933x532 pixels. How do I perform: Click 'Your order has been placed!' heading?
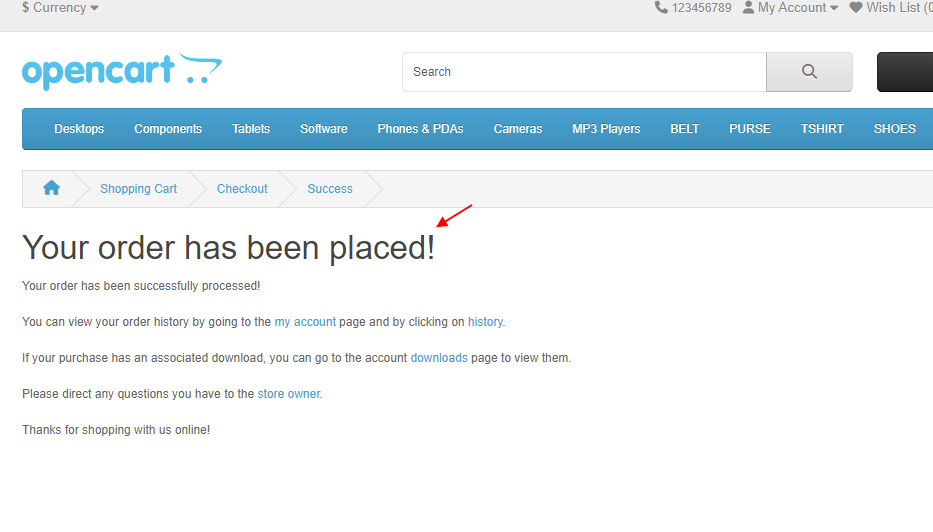click(228, 248)
